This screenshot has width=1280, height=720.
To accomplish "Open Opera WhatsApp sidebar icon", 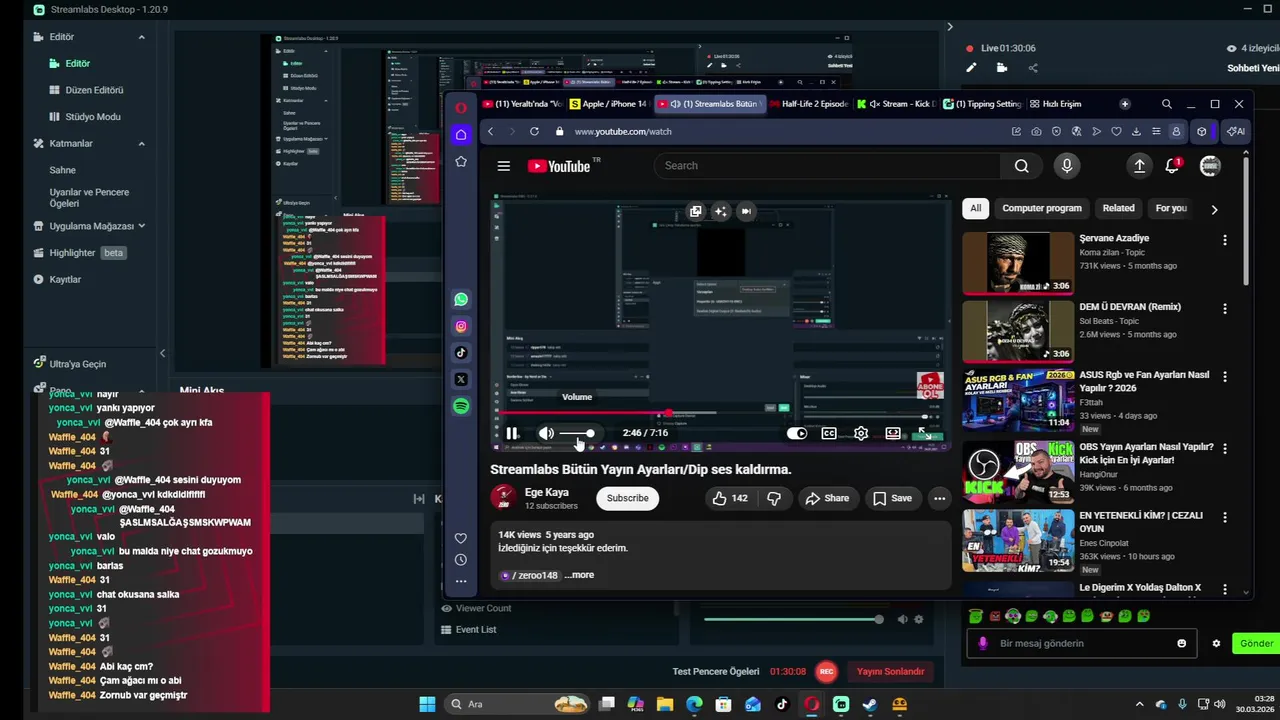I will click(x=461, y=299).
